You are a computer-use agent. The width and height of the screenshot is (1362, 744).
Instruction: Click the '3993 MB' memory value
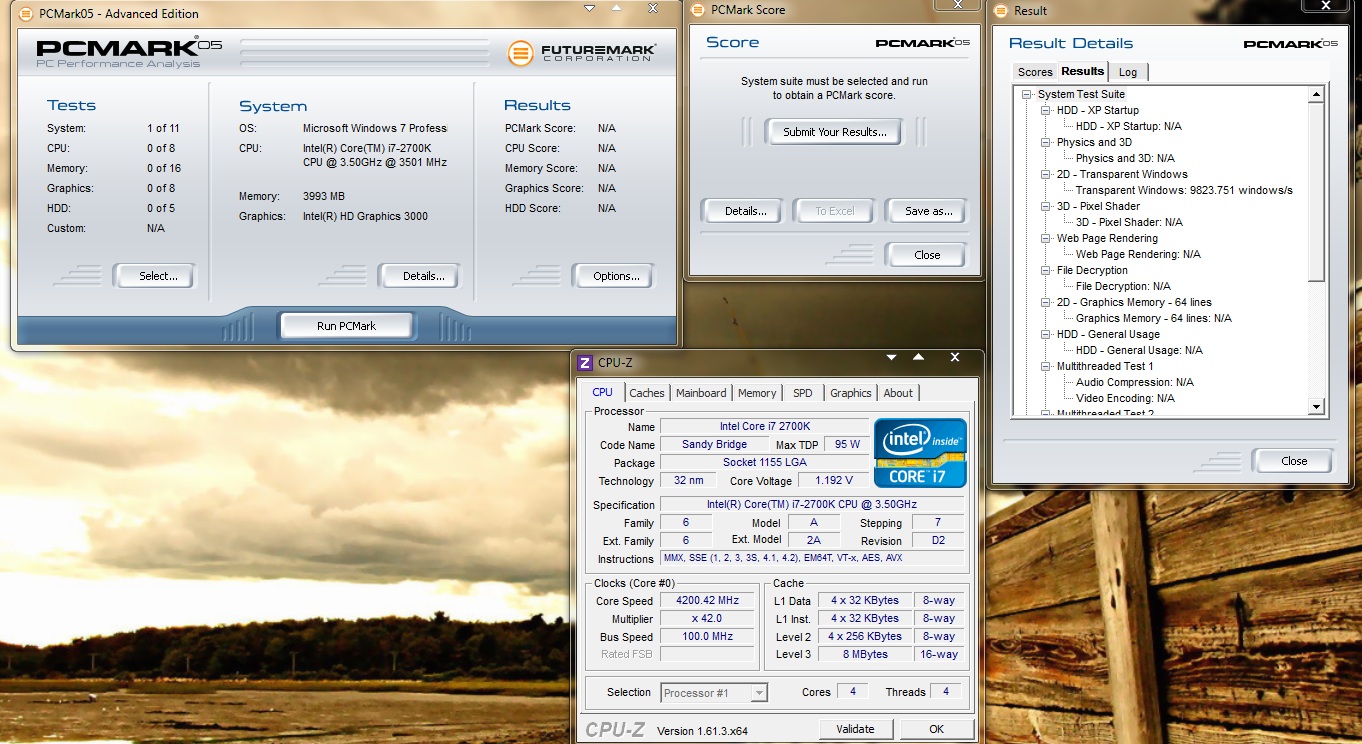323,196
